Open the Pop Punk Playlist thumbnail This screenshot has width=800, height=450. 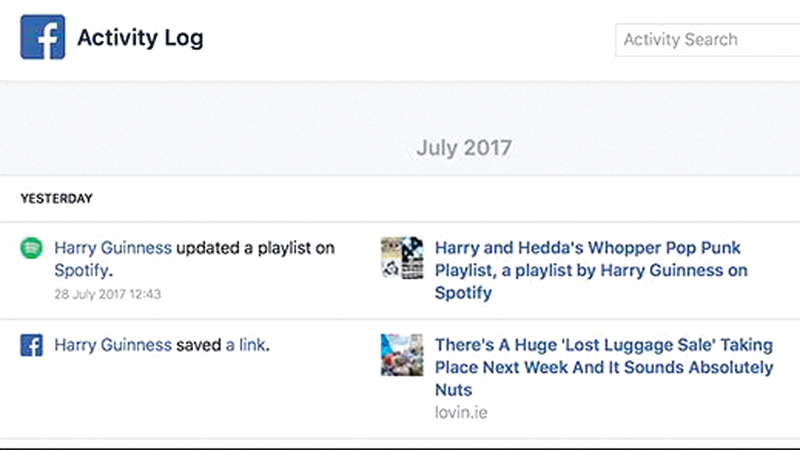tap(402, 257)
